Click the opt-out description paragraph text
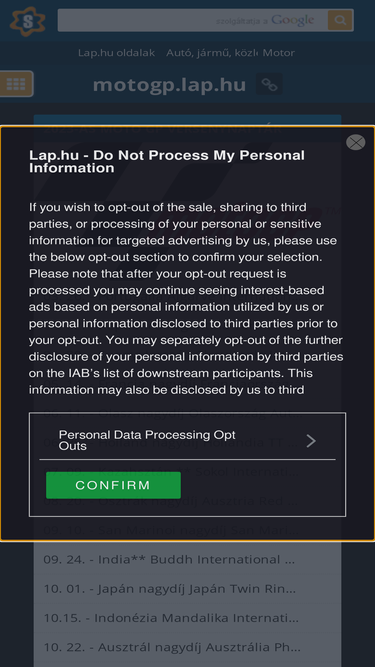This screenshot has height=667, width=375. pos(186,299)
